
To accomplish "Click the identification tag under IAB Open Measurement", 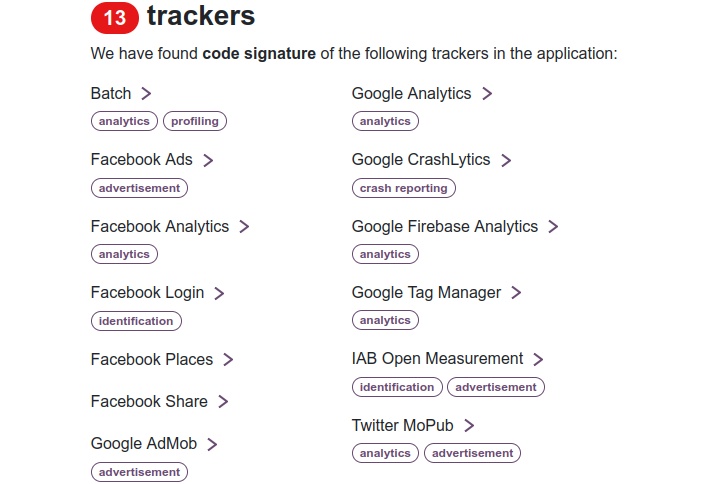I will (x=397, y=387).
